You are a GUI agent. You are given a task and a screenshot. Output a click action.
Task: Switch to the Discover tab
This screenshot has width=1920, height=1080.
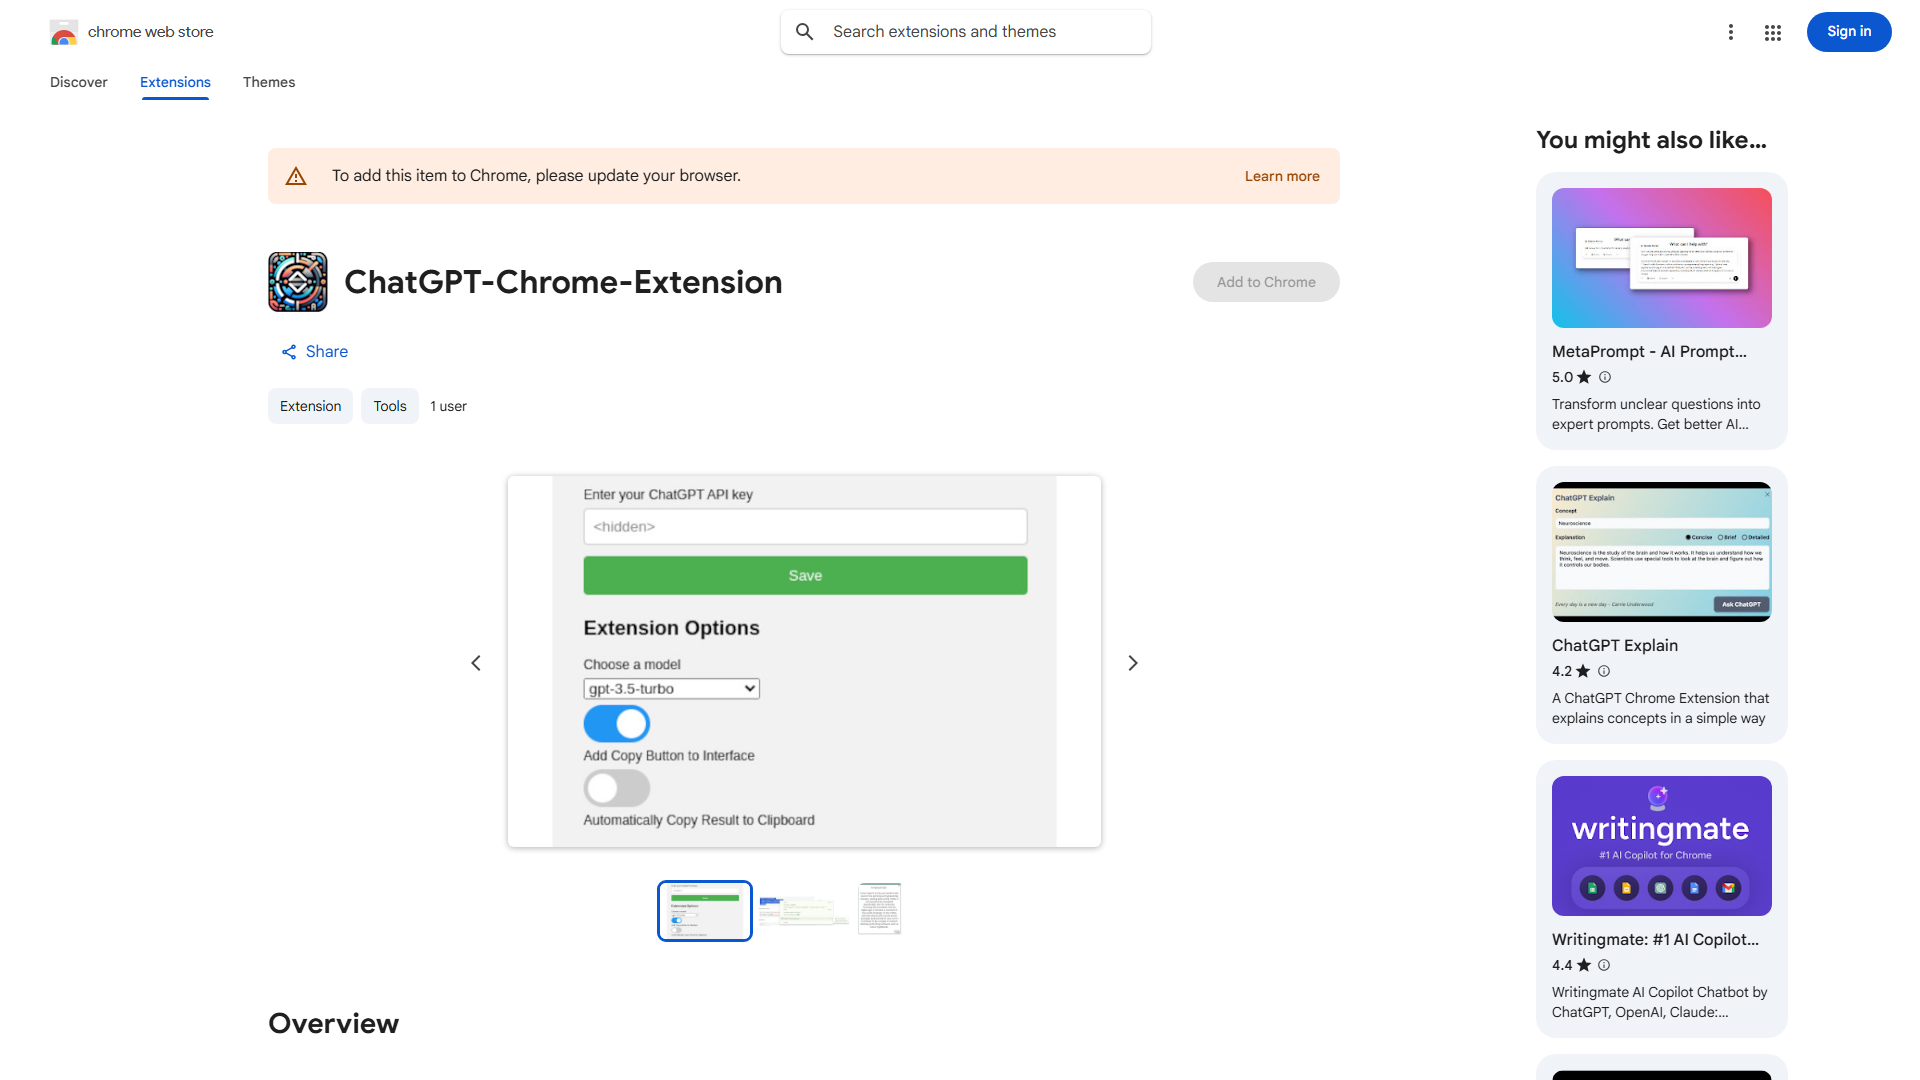(x=78, y=82)
